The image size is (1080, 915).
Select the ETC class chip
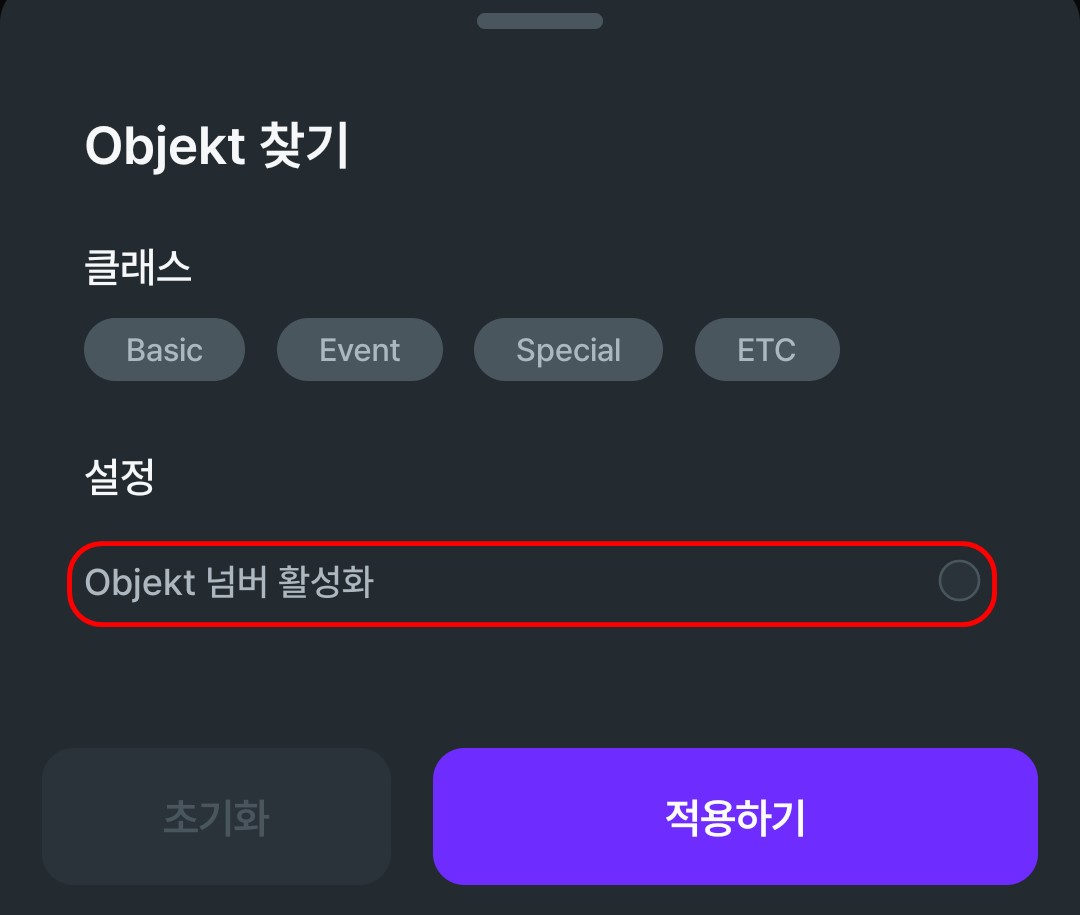(766, 350)
